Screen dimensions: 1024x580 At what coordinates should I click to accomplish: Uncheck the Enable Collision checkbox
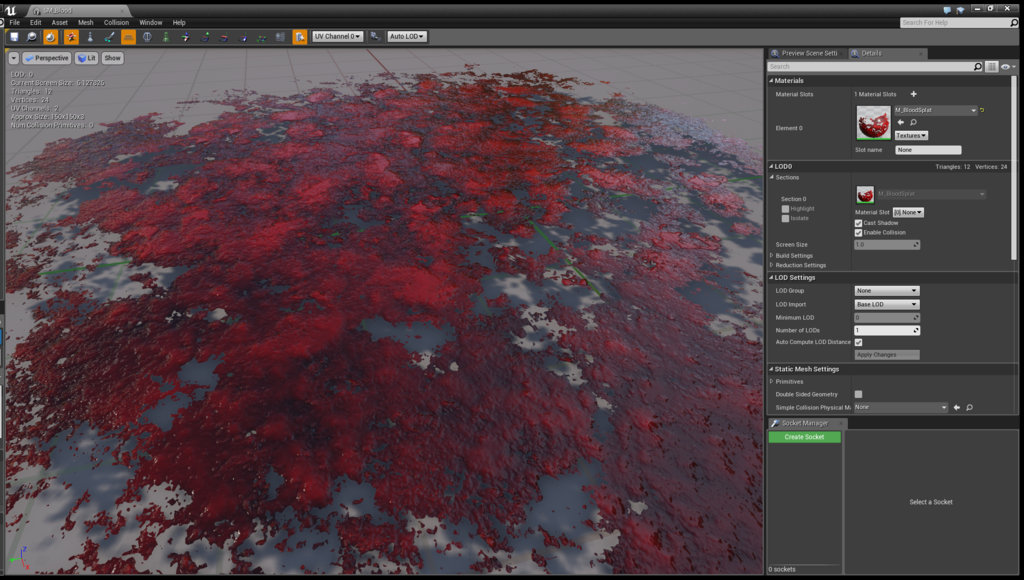pyautogui.click(x=859, y=233)
